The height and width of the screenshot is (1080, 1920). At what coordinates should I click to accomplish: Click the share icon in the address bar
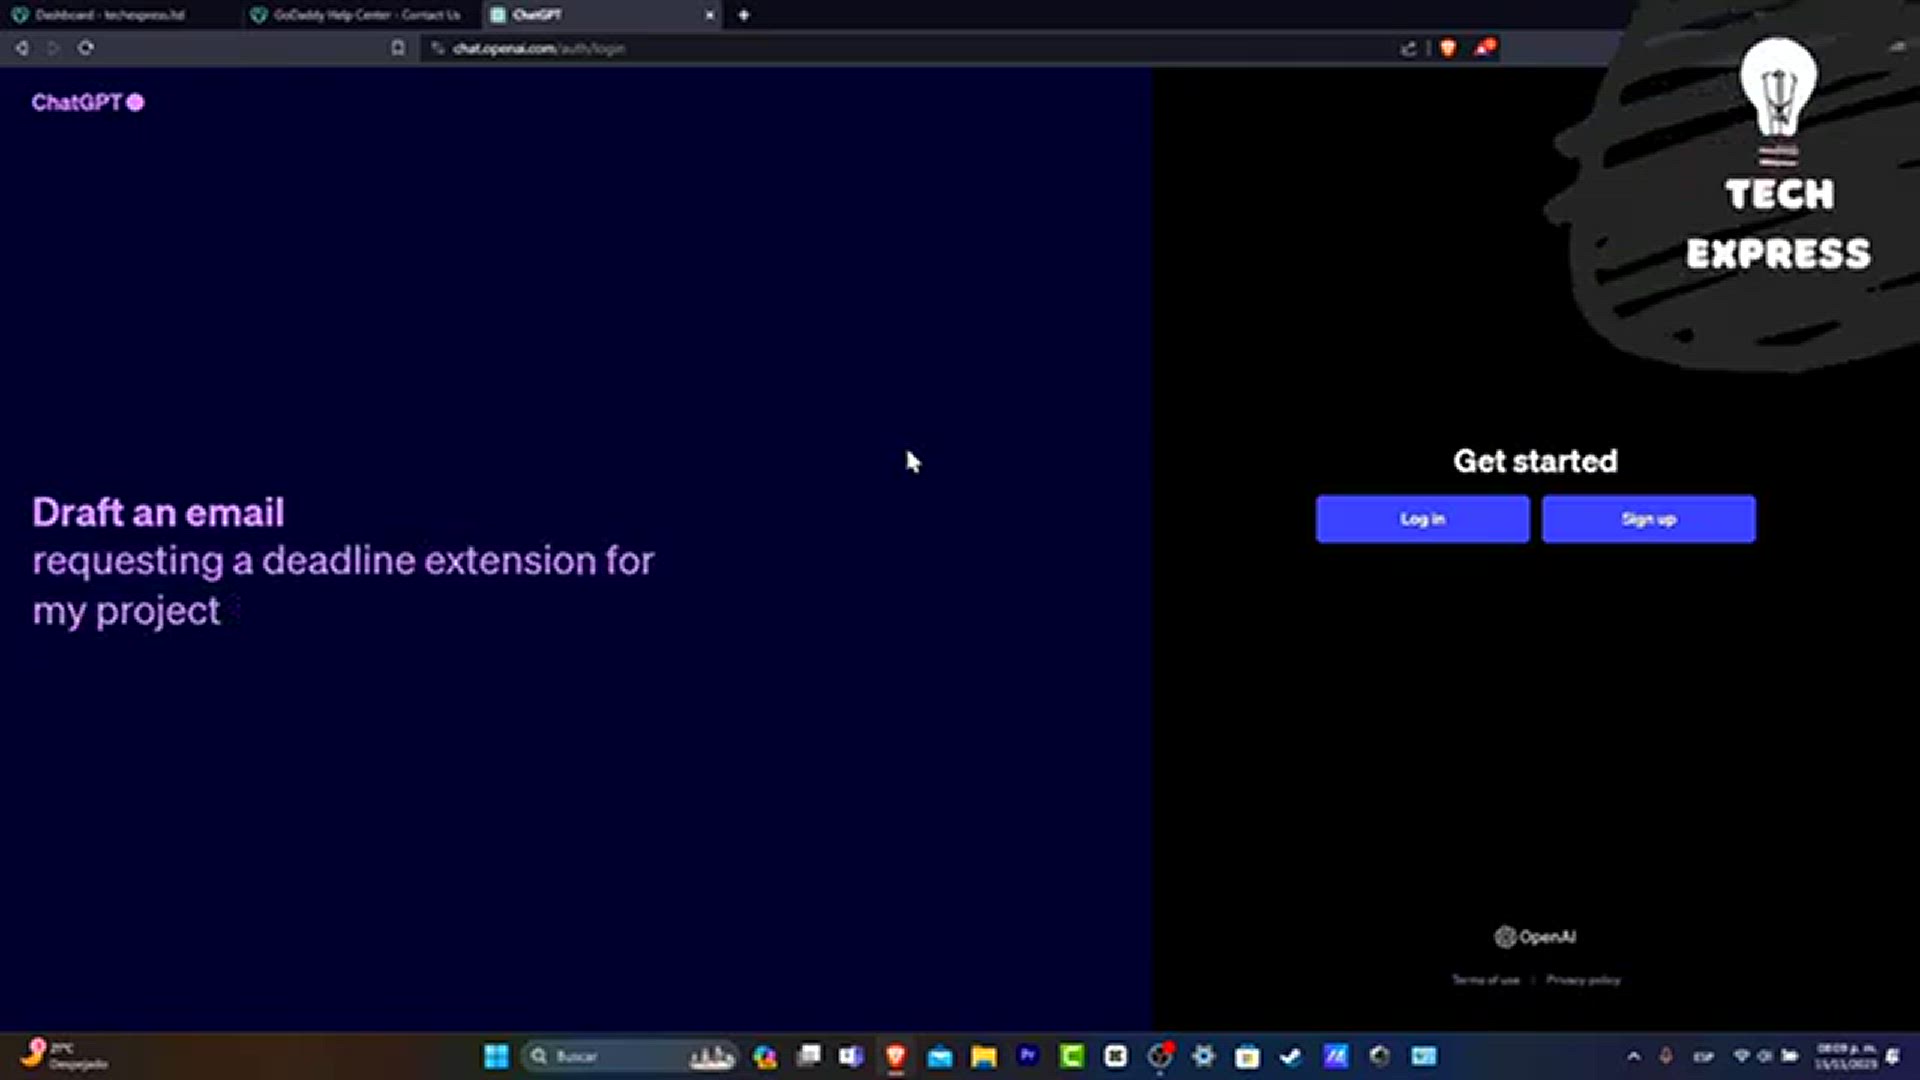tap(1409, 48)
